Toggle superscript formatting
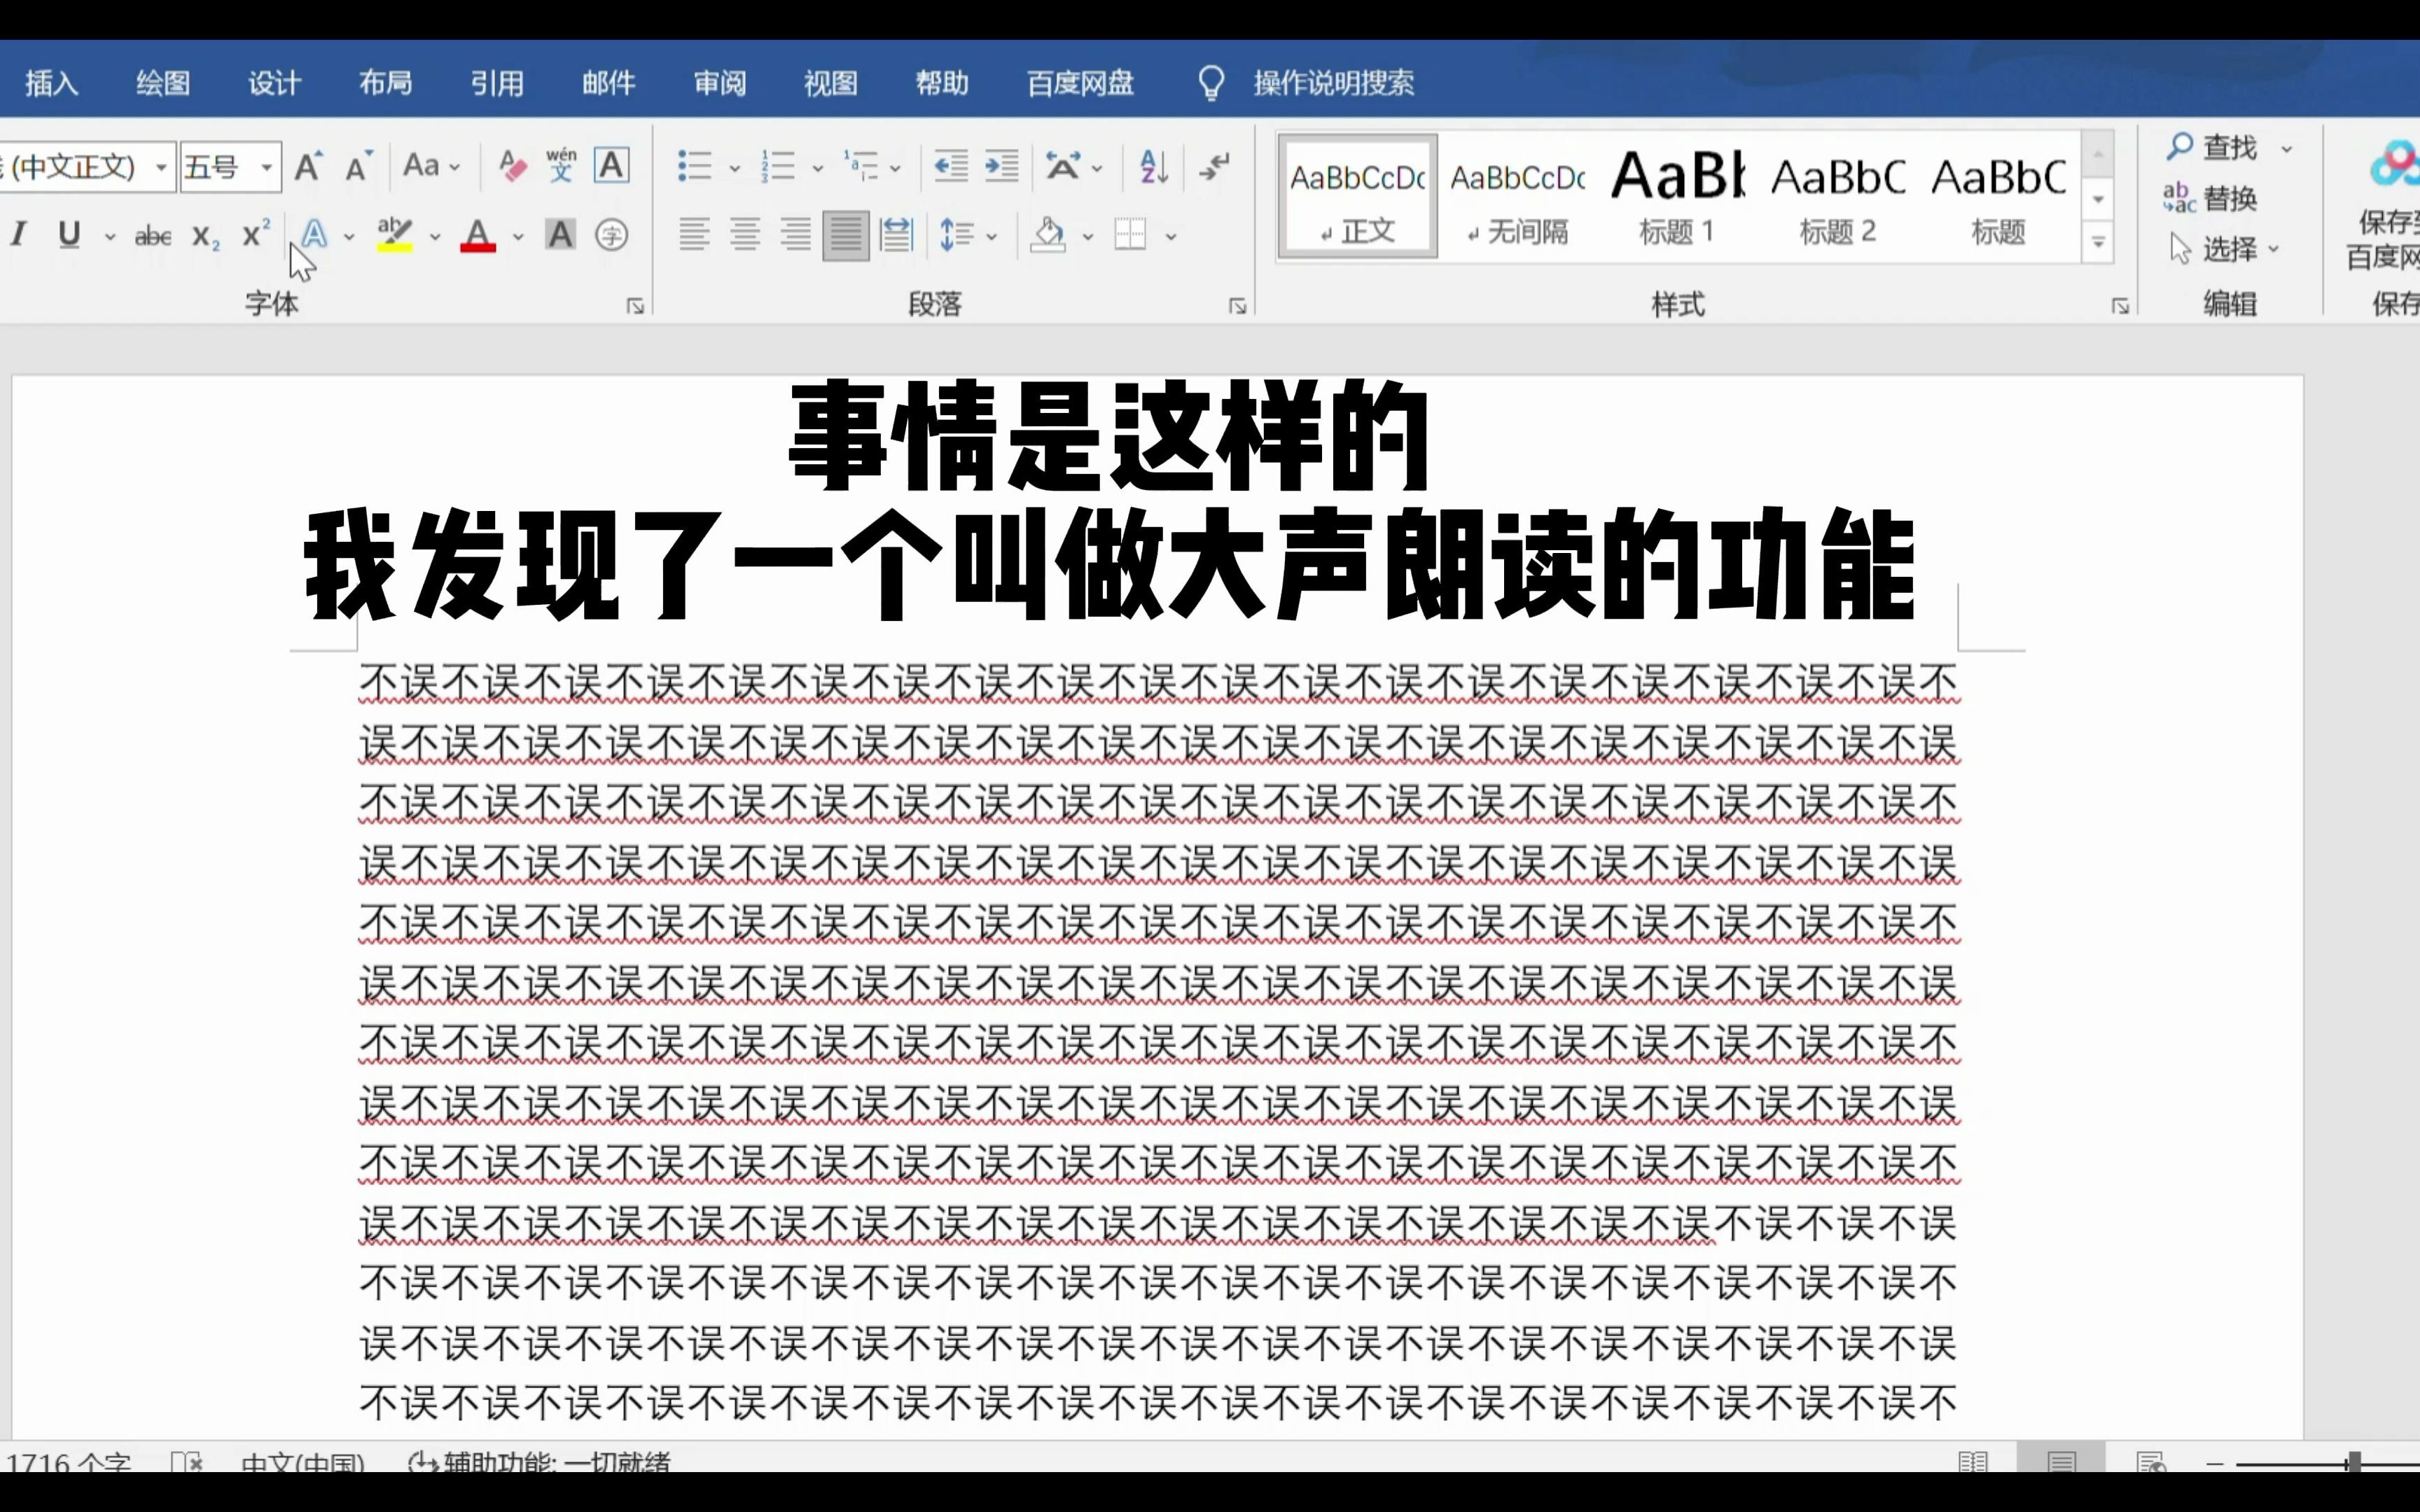The image size is (2420, 1512). point(256,236)
